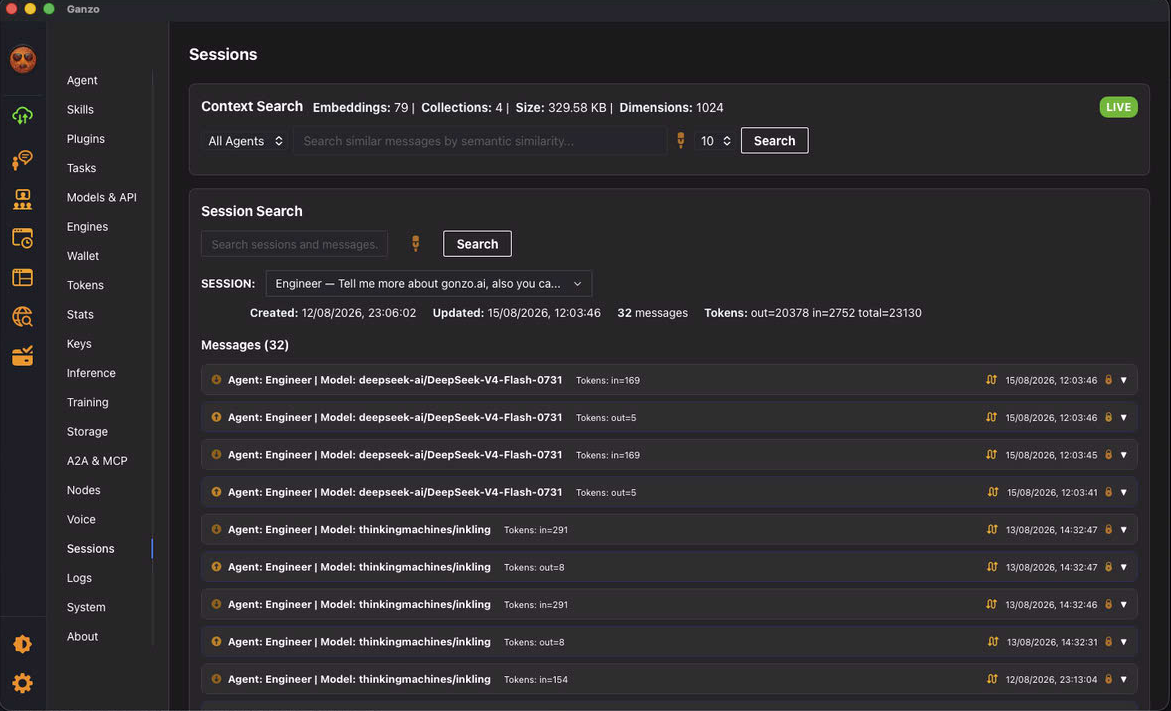Expand the 15/08/2026, 12:03:46 in=169 message

coord(1123,380)
